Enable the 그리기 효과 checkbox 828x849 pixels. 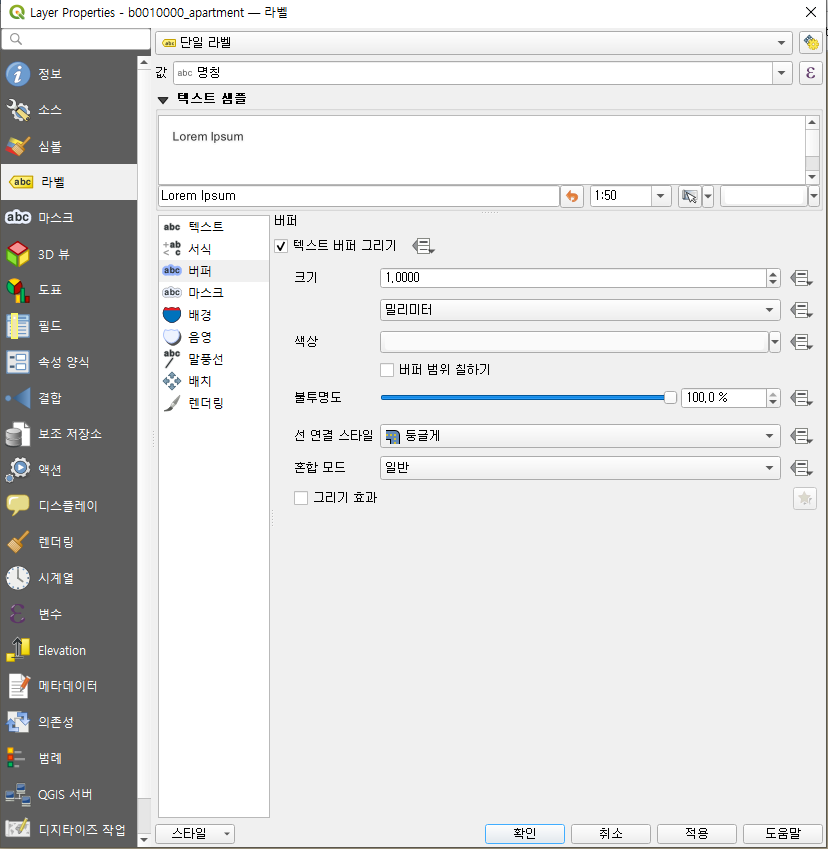point(301,497)
